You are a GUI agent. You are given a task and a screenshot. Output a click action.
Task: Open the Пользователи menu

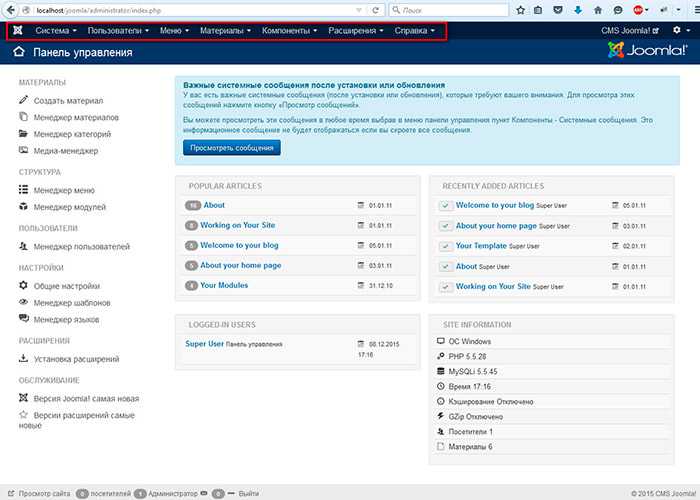(118, 30)
